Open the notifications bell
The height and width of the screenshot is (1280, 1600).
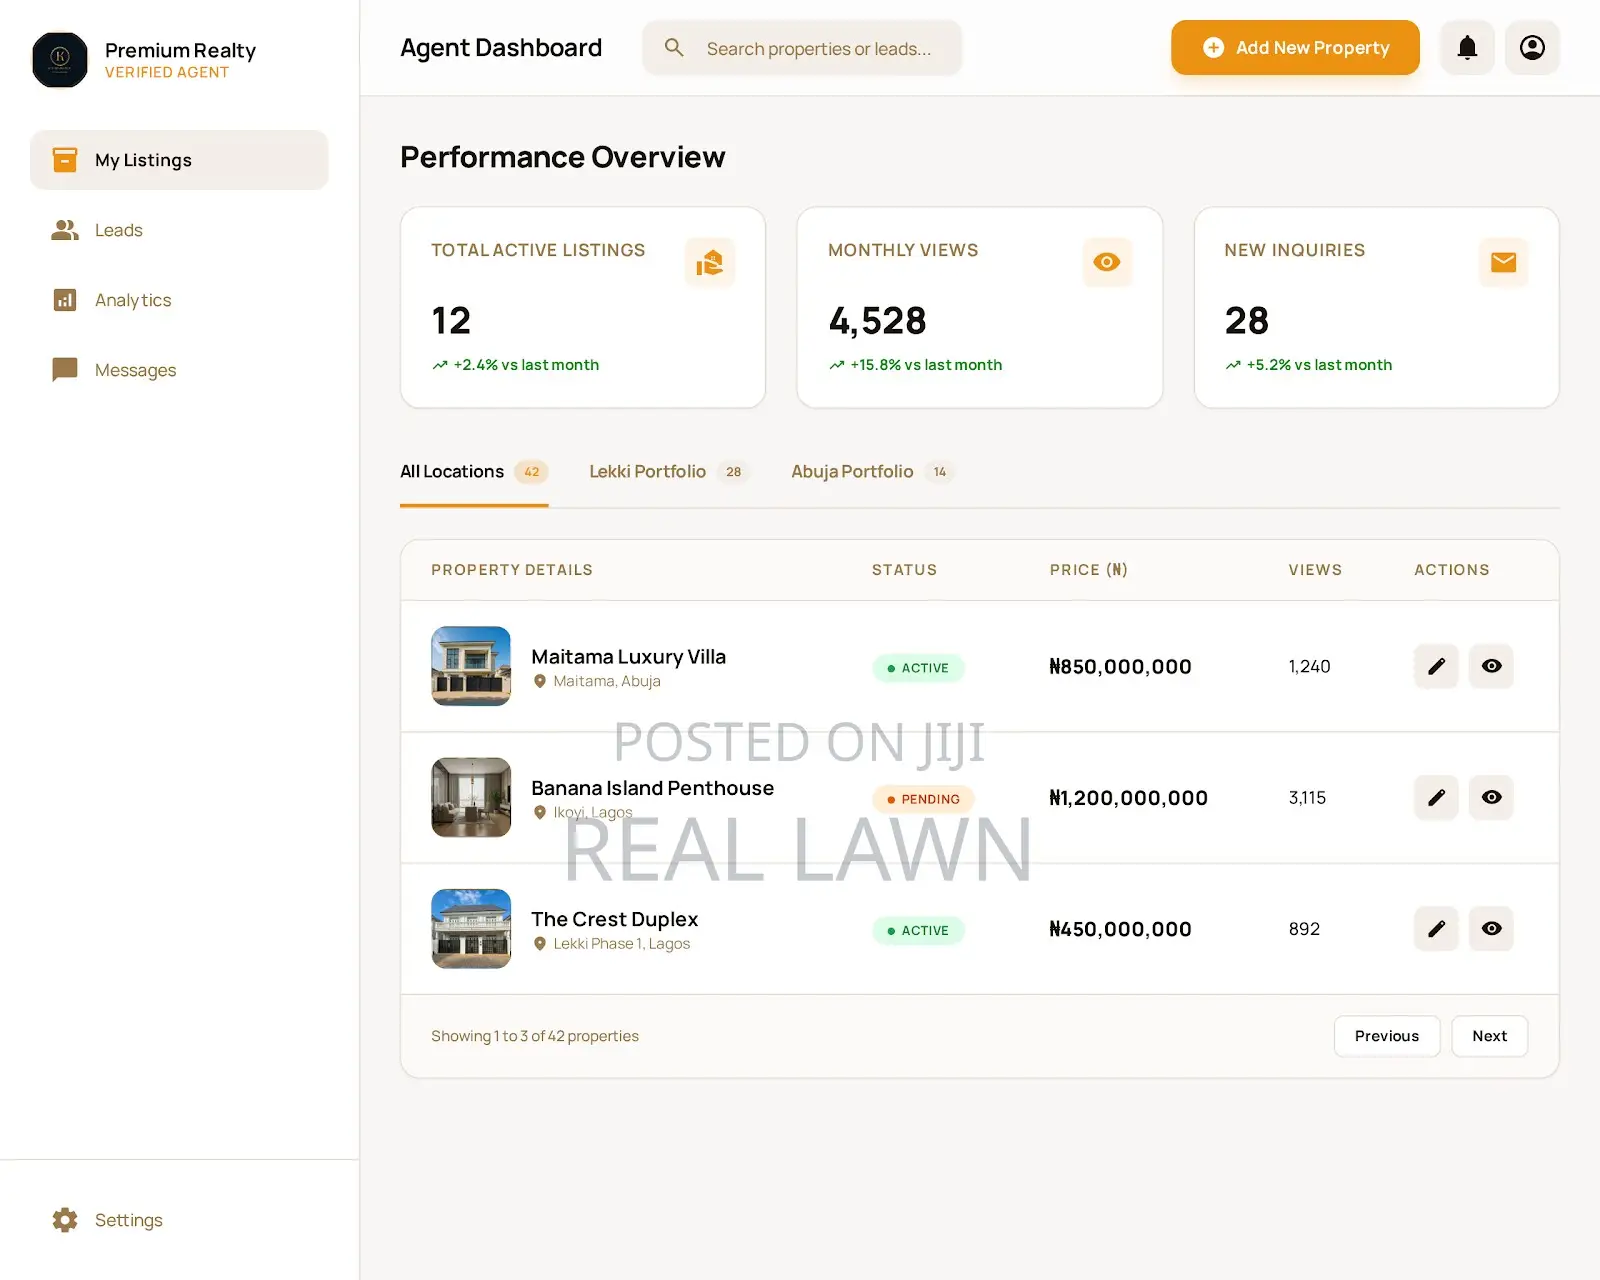(x=1467, y=48)
